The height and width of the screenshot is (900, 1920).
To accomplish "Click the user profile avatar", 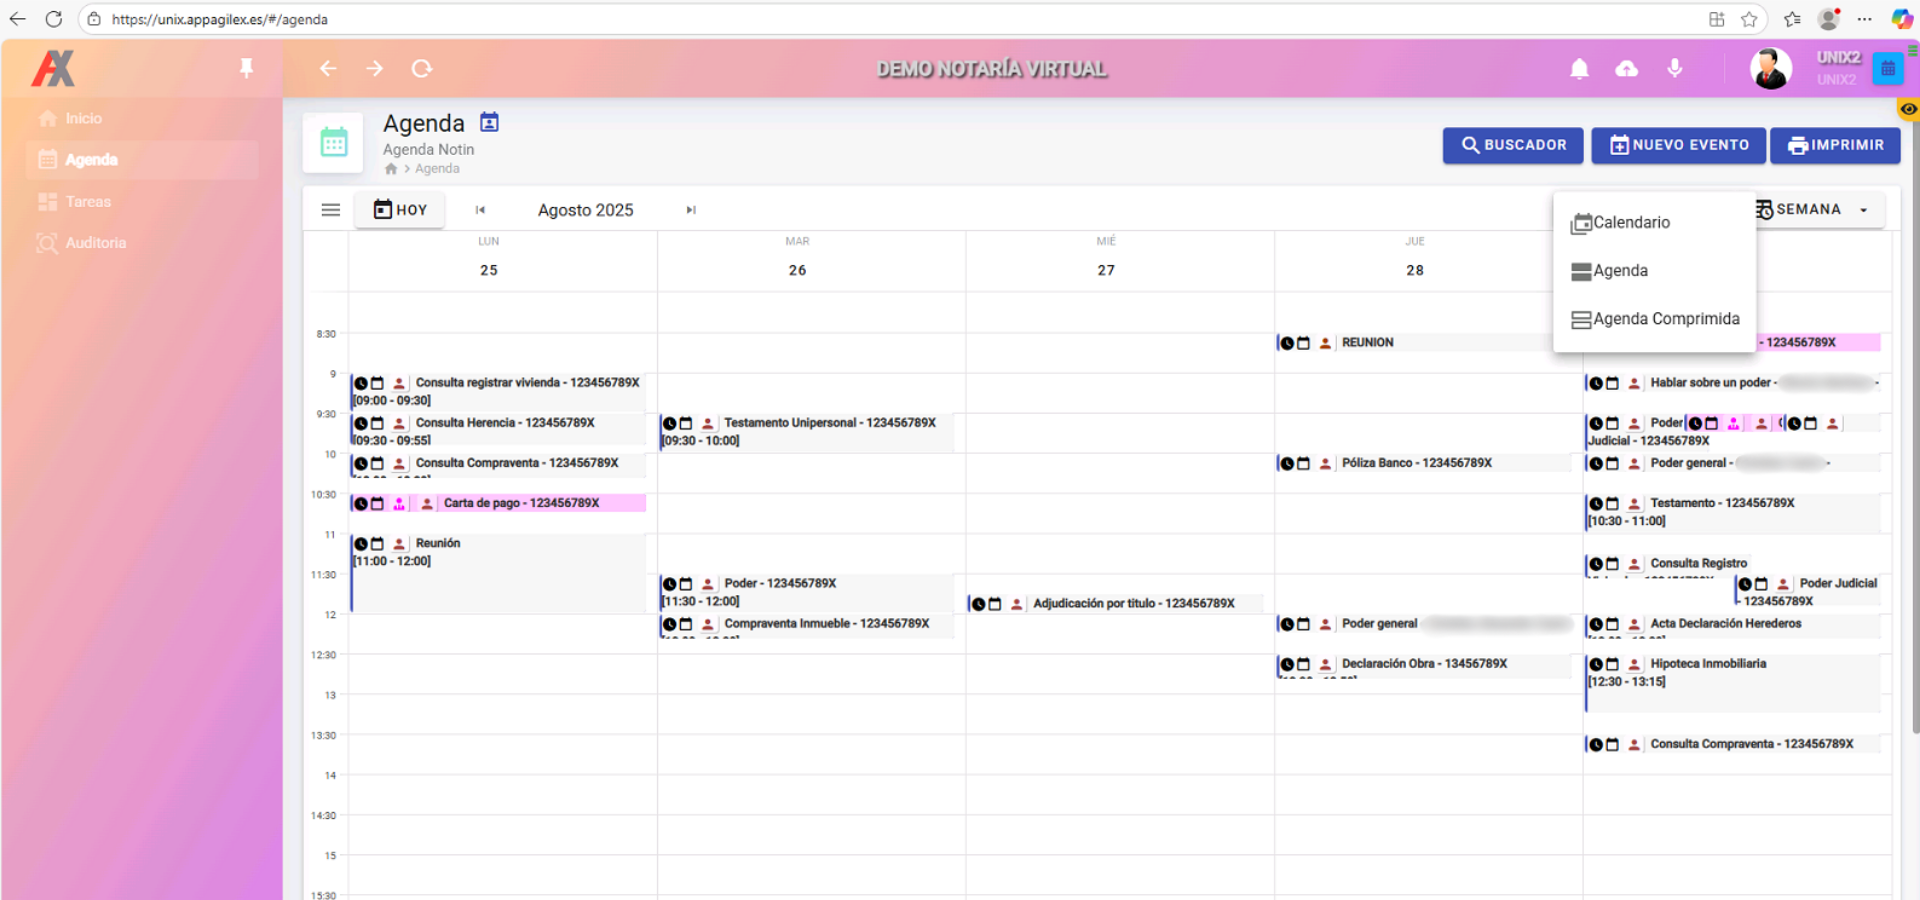I will [1770, 69].
